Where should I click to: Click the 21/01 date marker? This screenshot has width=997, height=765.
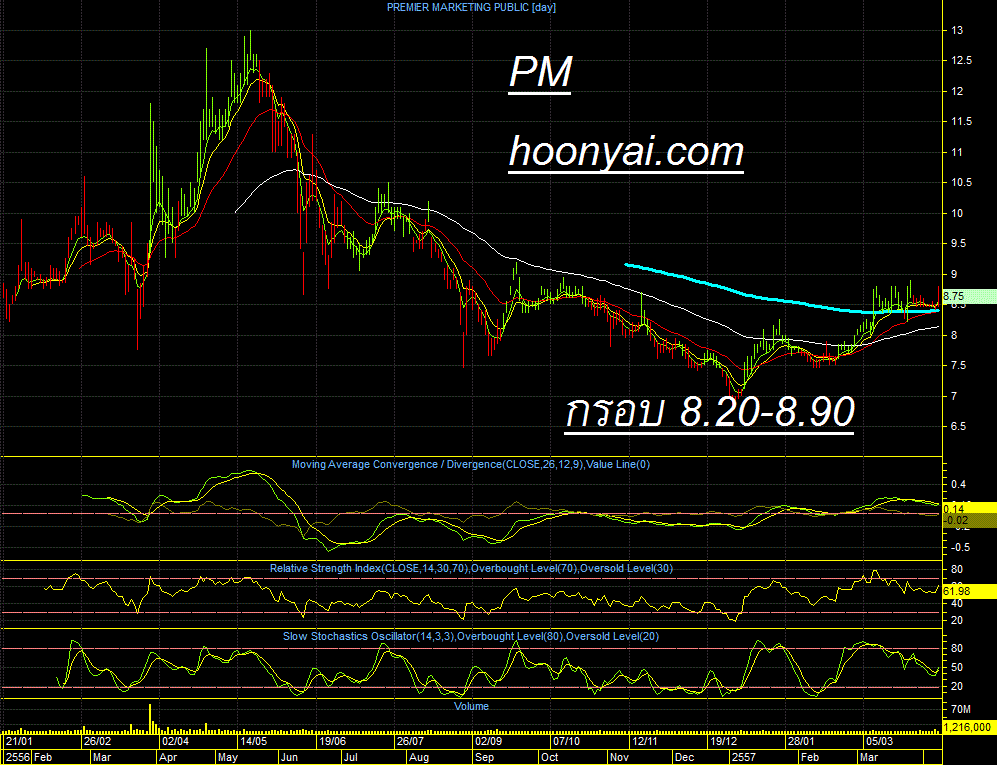[19, 741]
